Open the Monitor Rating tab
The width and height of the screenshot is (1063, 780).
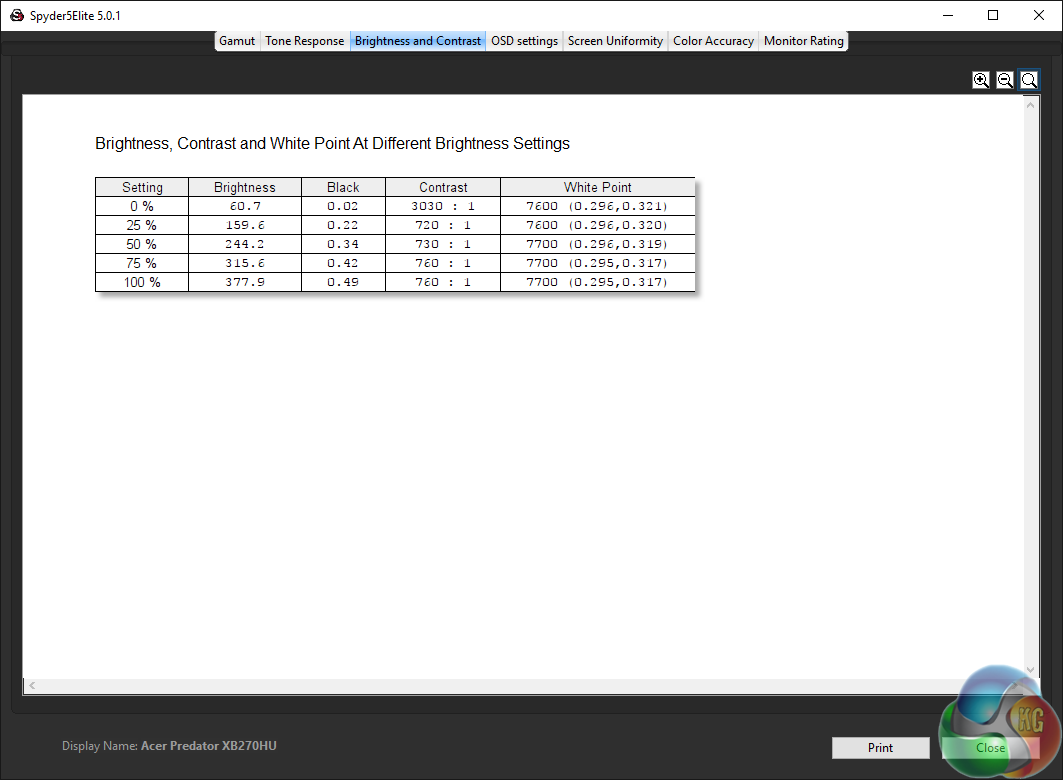tap(803, 41)
